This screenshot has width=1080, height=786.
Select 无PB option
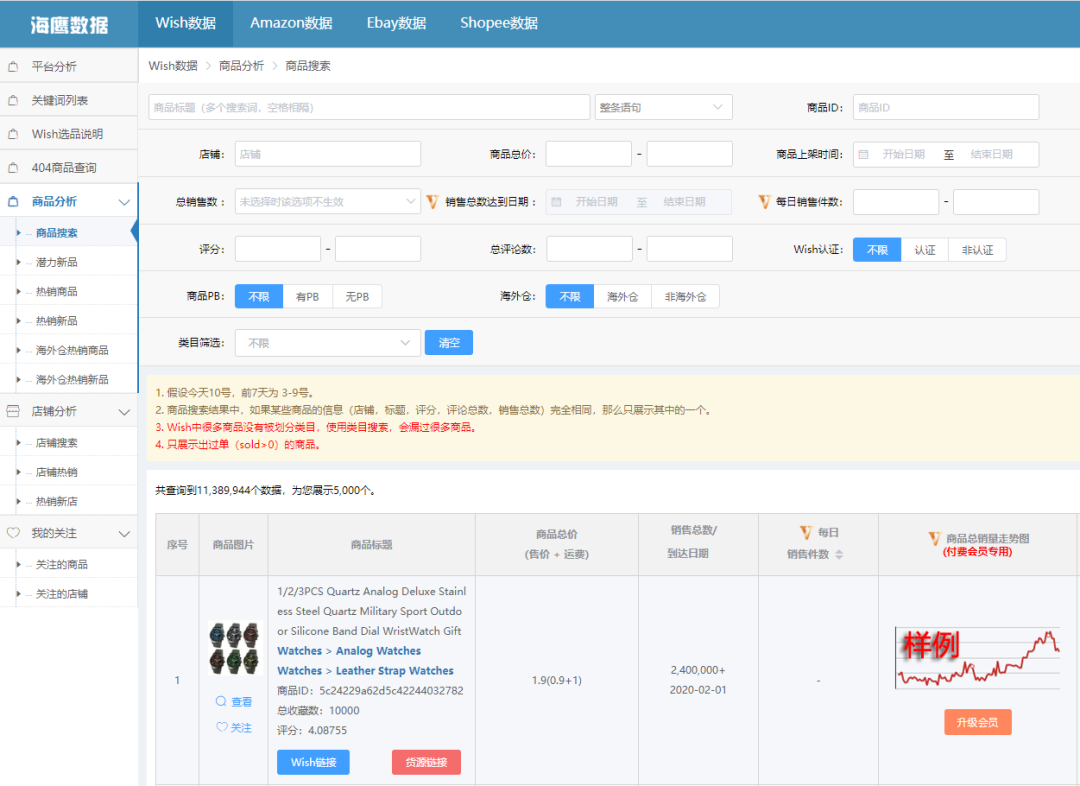357,296
